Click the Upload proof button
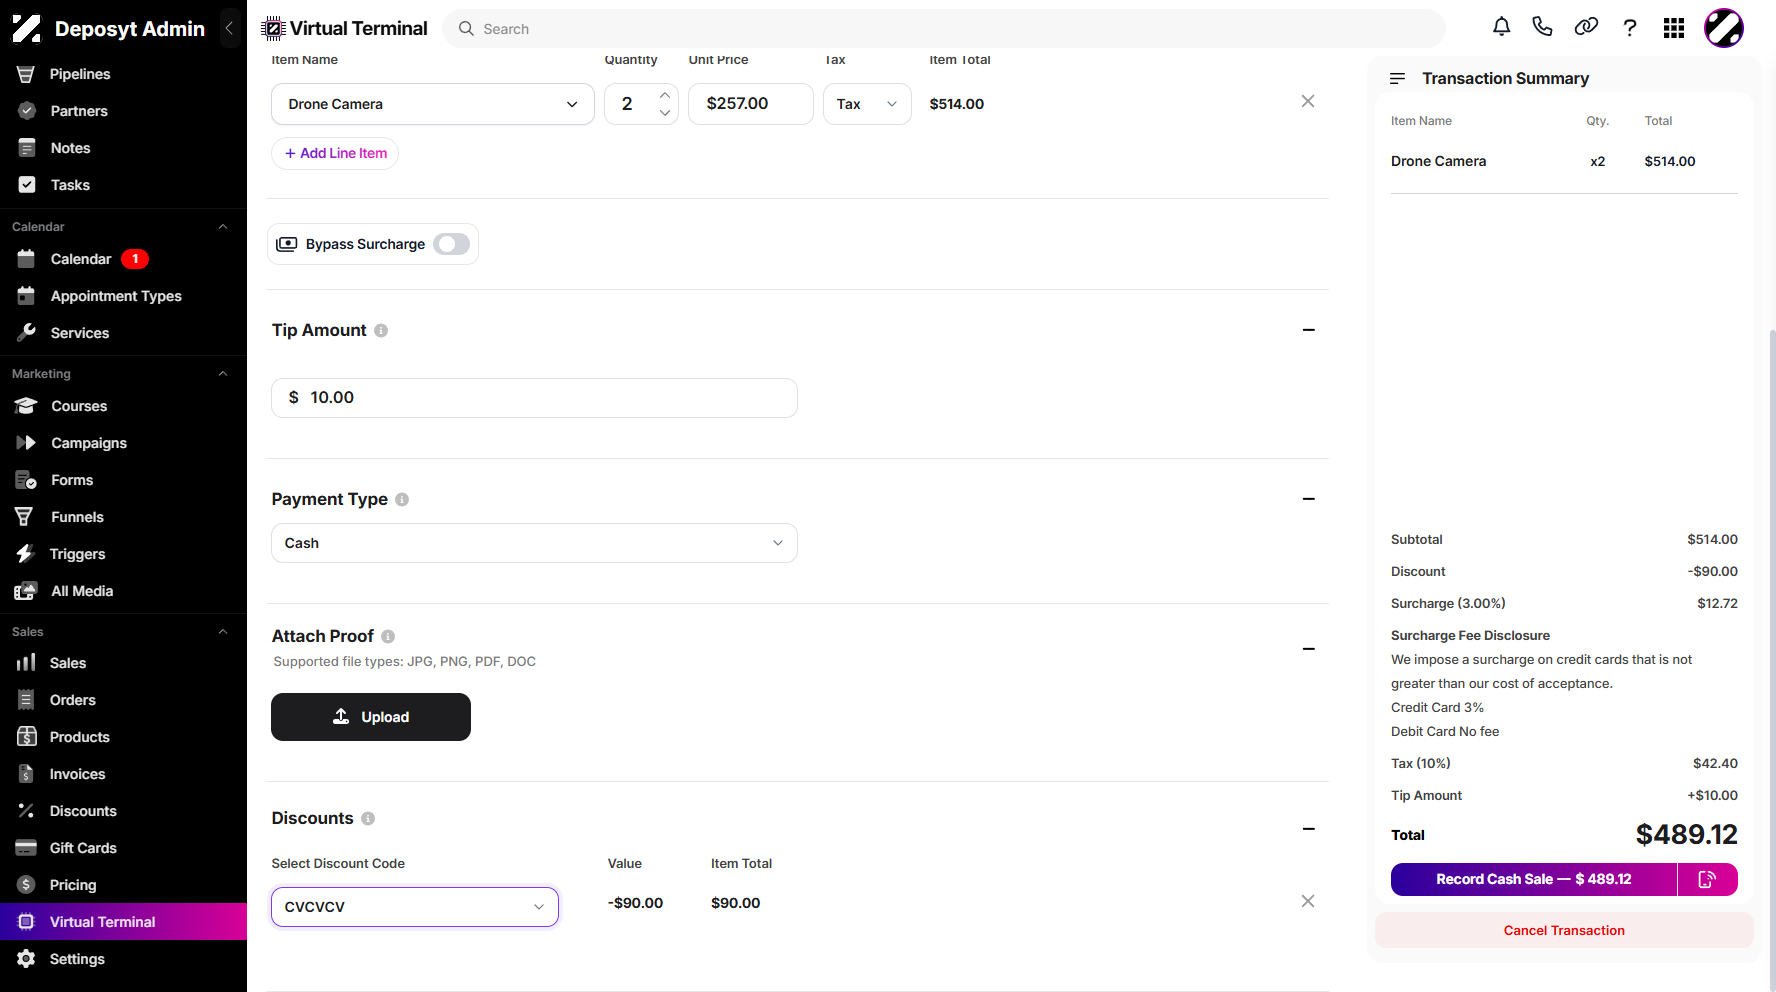Screen dimensions: 1776x992 (x=371, y=717)
